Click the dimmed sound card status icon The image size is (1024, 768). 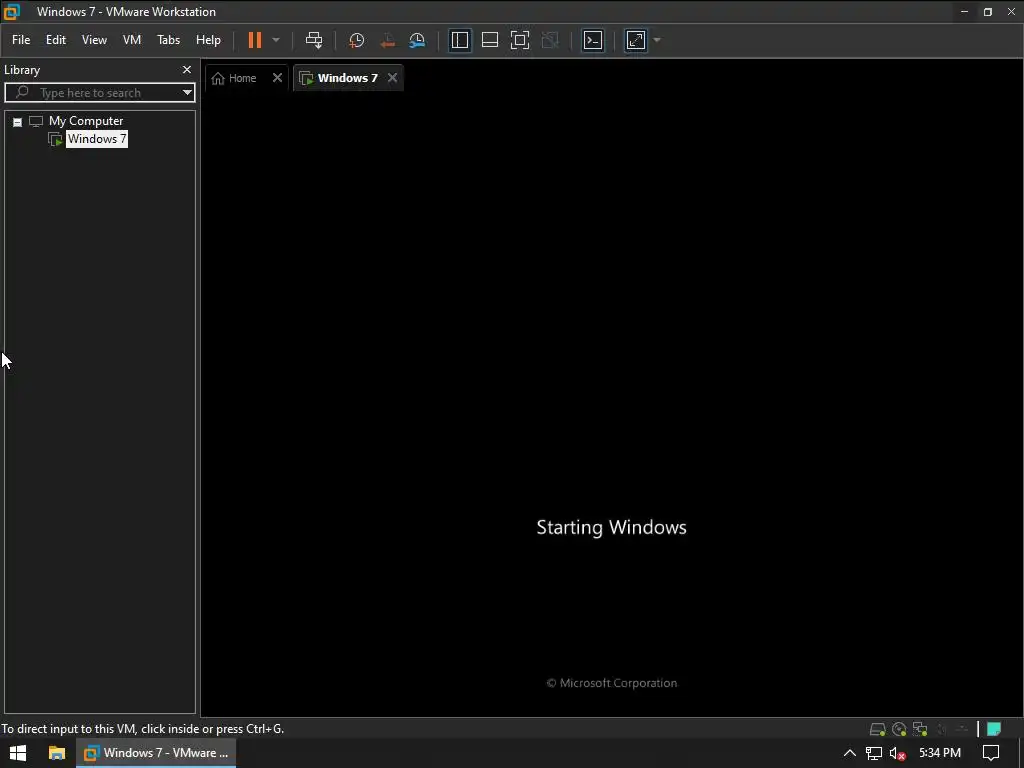[941, 729]
